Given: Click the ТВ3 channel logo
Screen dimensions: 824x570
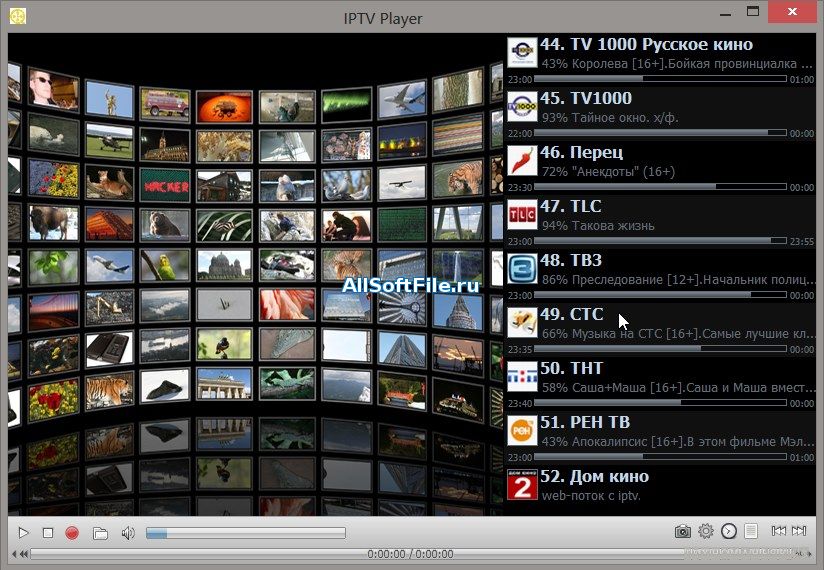Looking at the screenshot, I should pos(522,269).
